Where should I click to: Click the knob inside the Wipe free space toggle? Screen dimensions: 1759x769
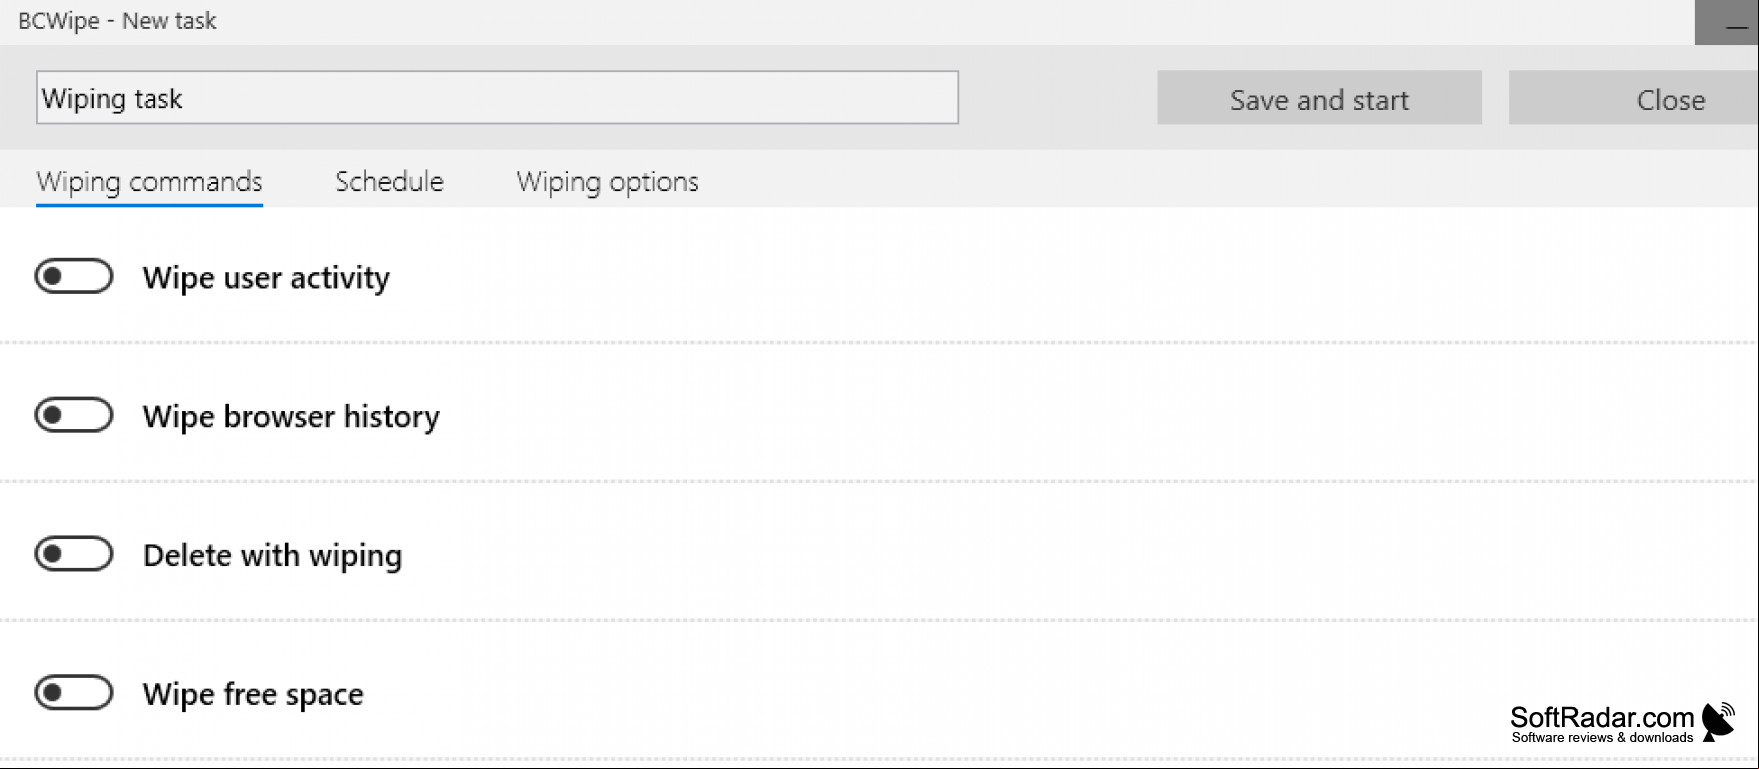coord(54,692)
